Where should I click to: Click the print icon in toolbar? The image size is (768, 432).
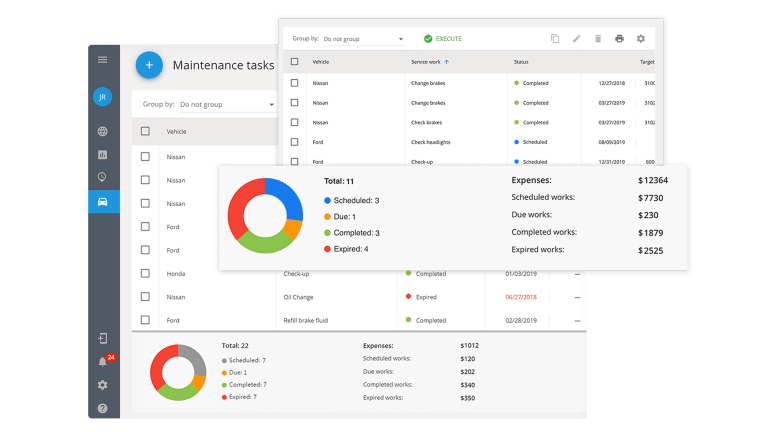pos(619,39)
